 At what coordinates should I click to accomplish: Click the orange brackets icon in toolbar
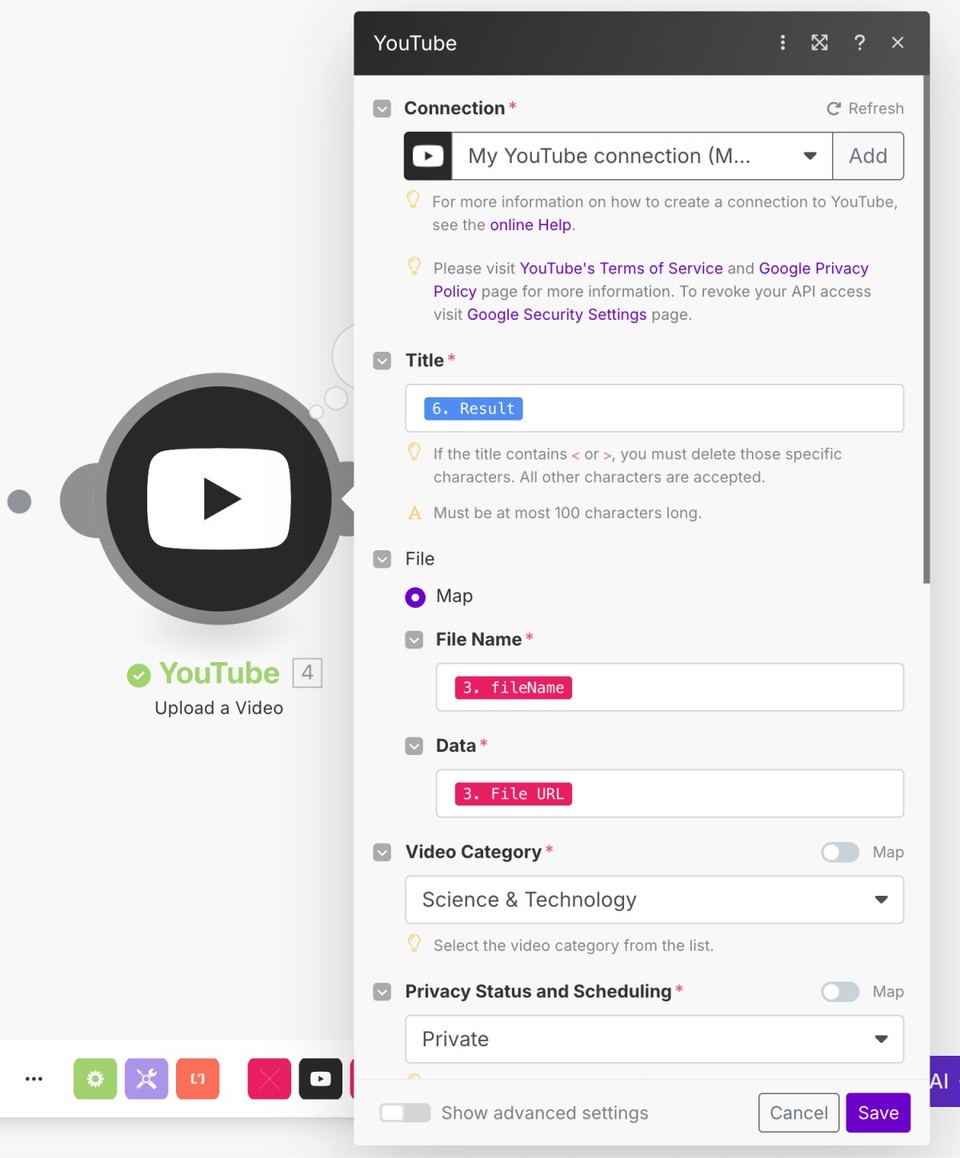(x=198, y=1079)
